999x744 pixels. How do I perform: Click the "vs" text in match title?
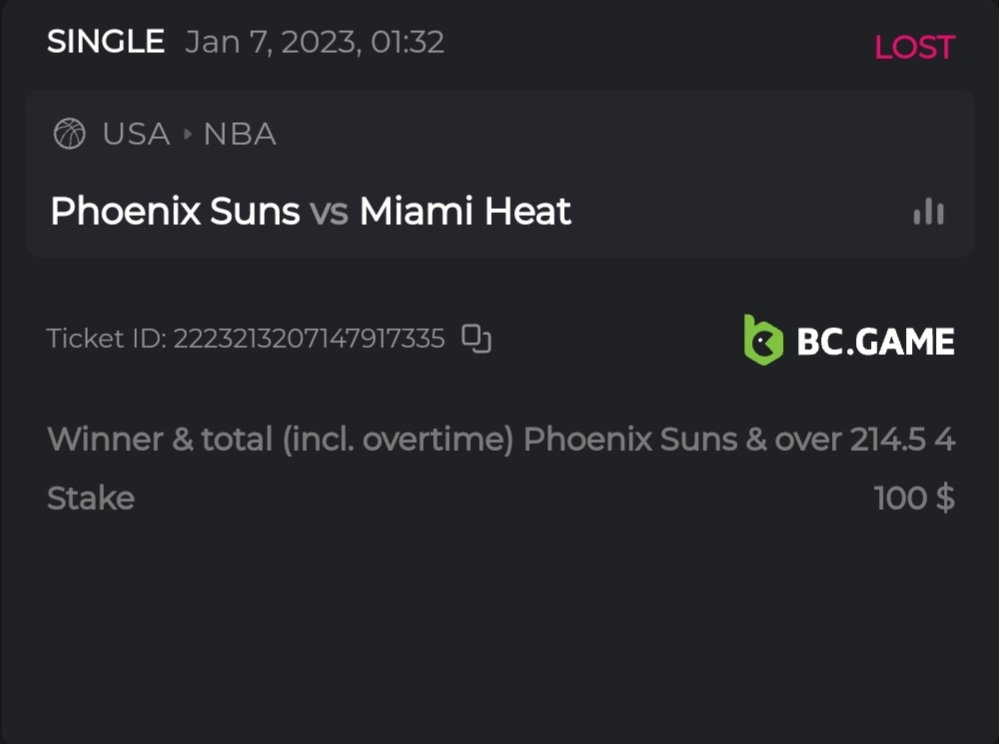[x=329, y=212]
